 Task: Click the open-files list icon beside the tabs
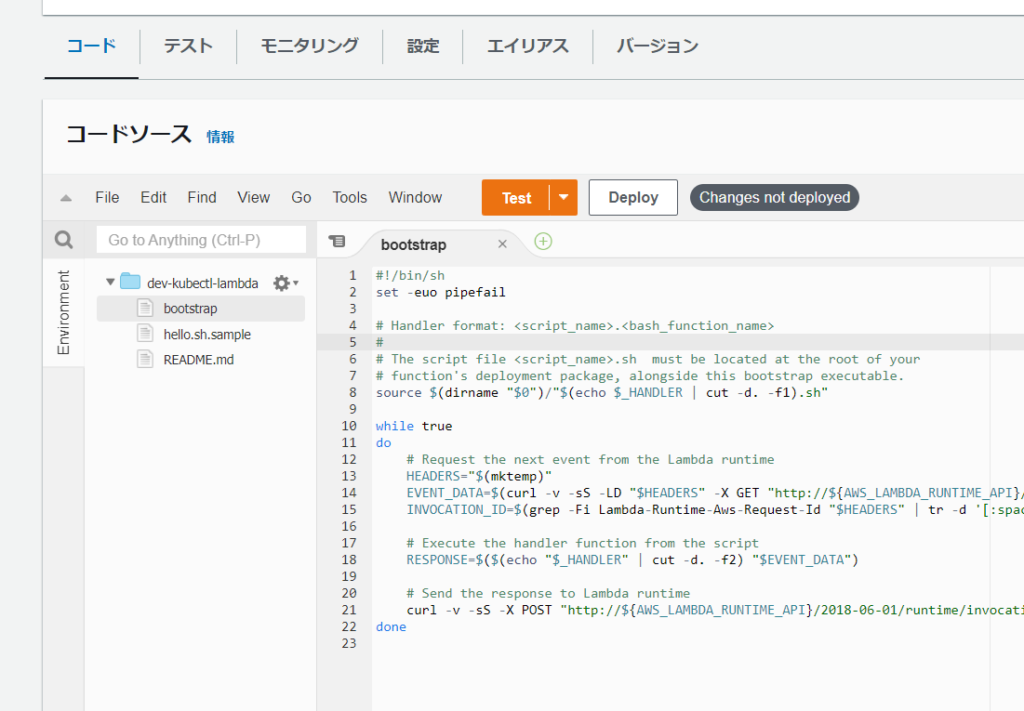tap(337, 242)
